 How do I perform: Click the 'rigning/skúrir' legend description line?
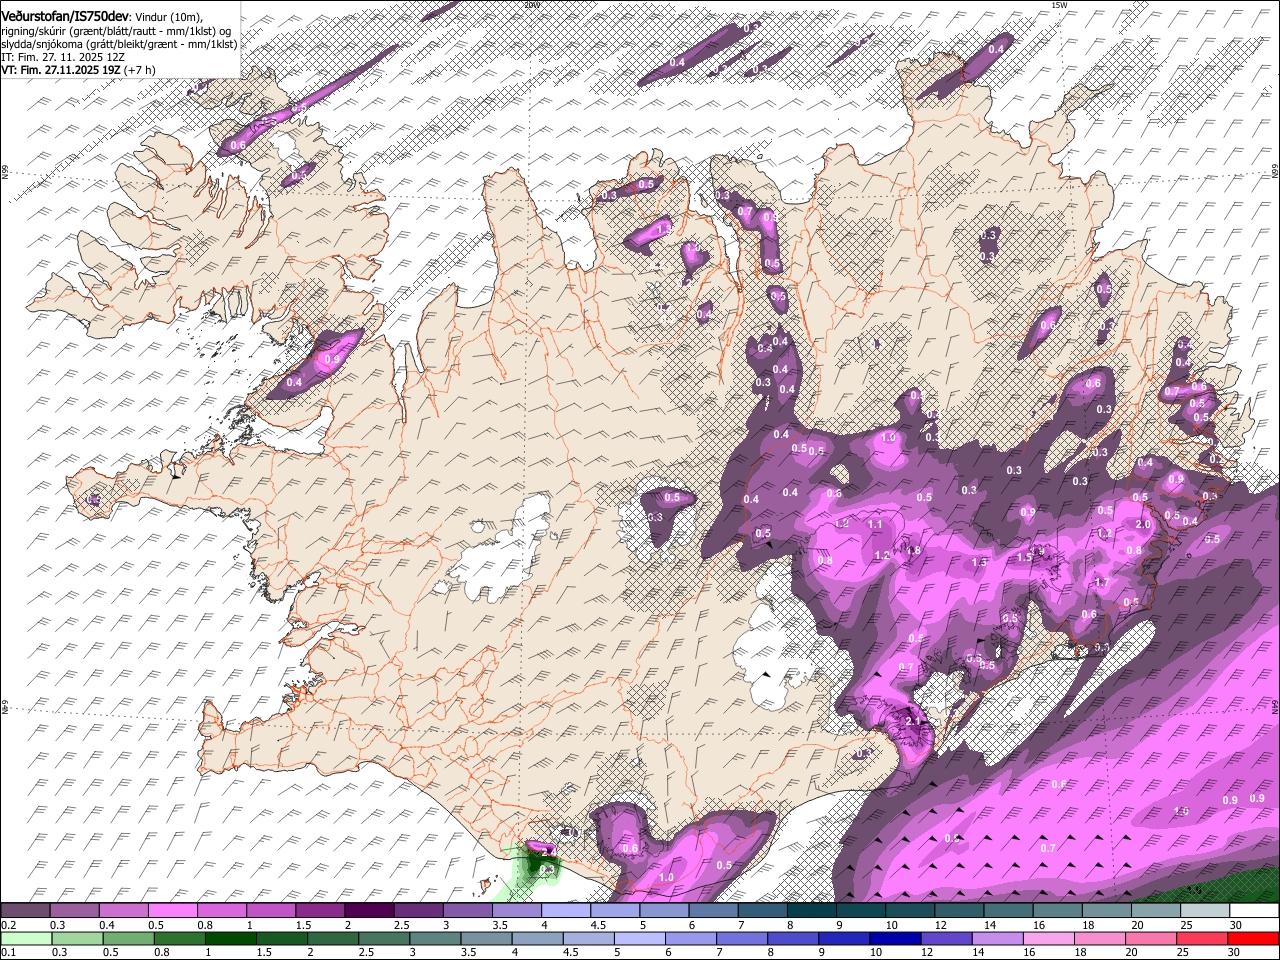(118, 31)
